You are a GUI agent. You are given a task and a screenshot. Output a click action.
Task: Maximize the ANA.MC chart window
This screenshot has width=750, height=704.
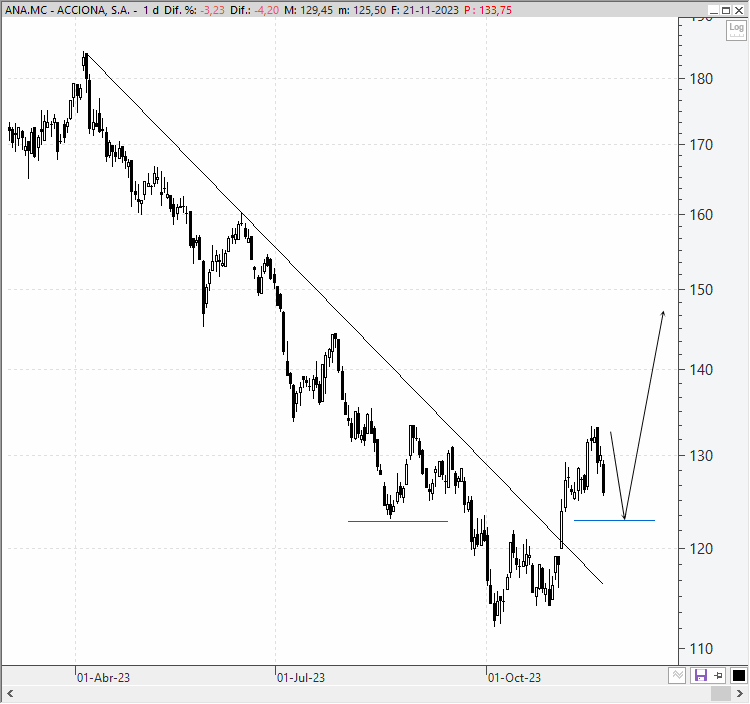click(726, 10)
